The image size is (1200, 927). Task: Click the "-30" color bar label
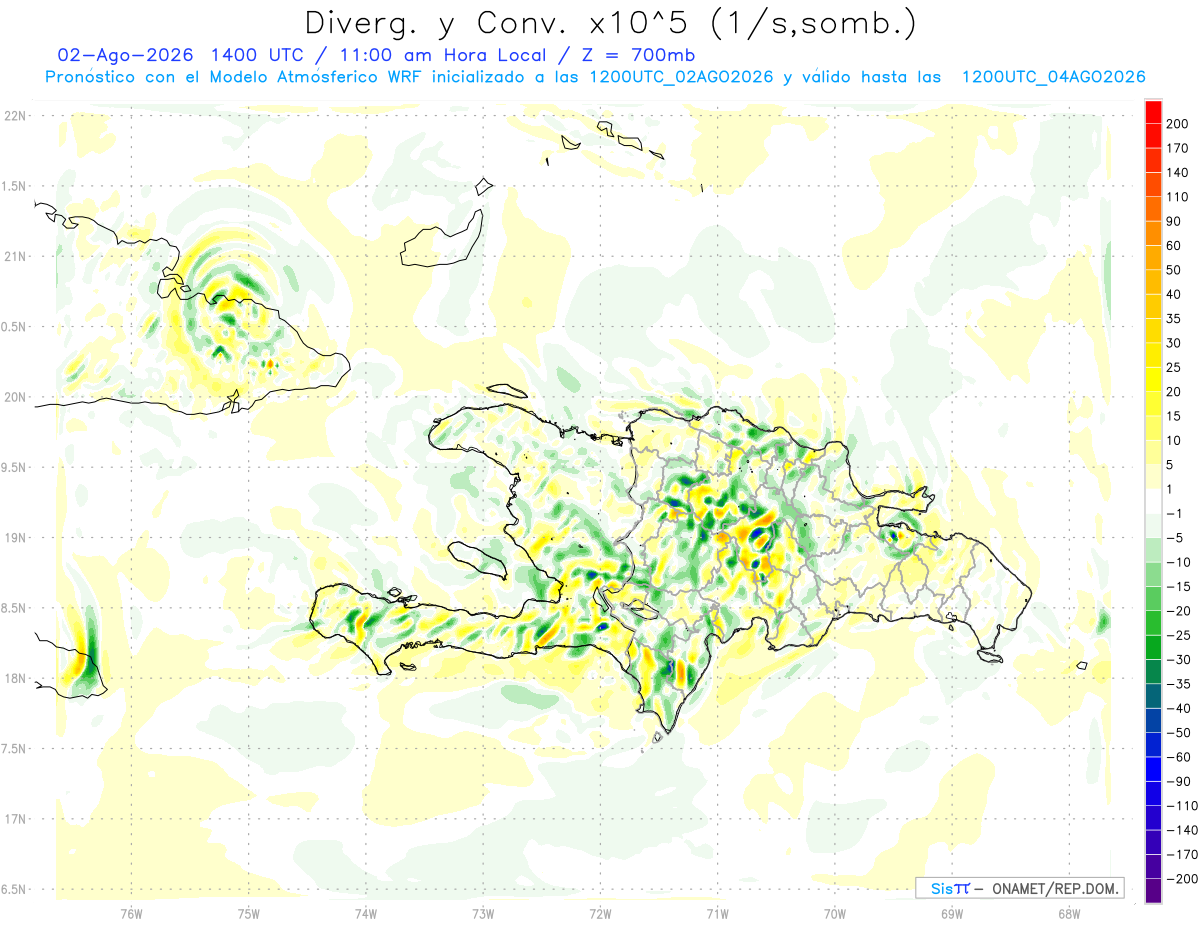pyautogui.click(x=1180, y=659)
